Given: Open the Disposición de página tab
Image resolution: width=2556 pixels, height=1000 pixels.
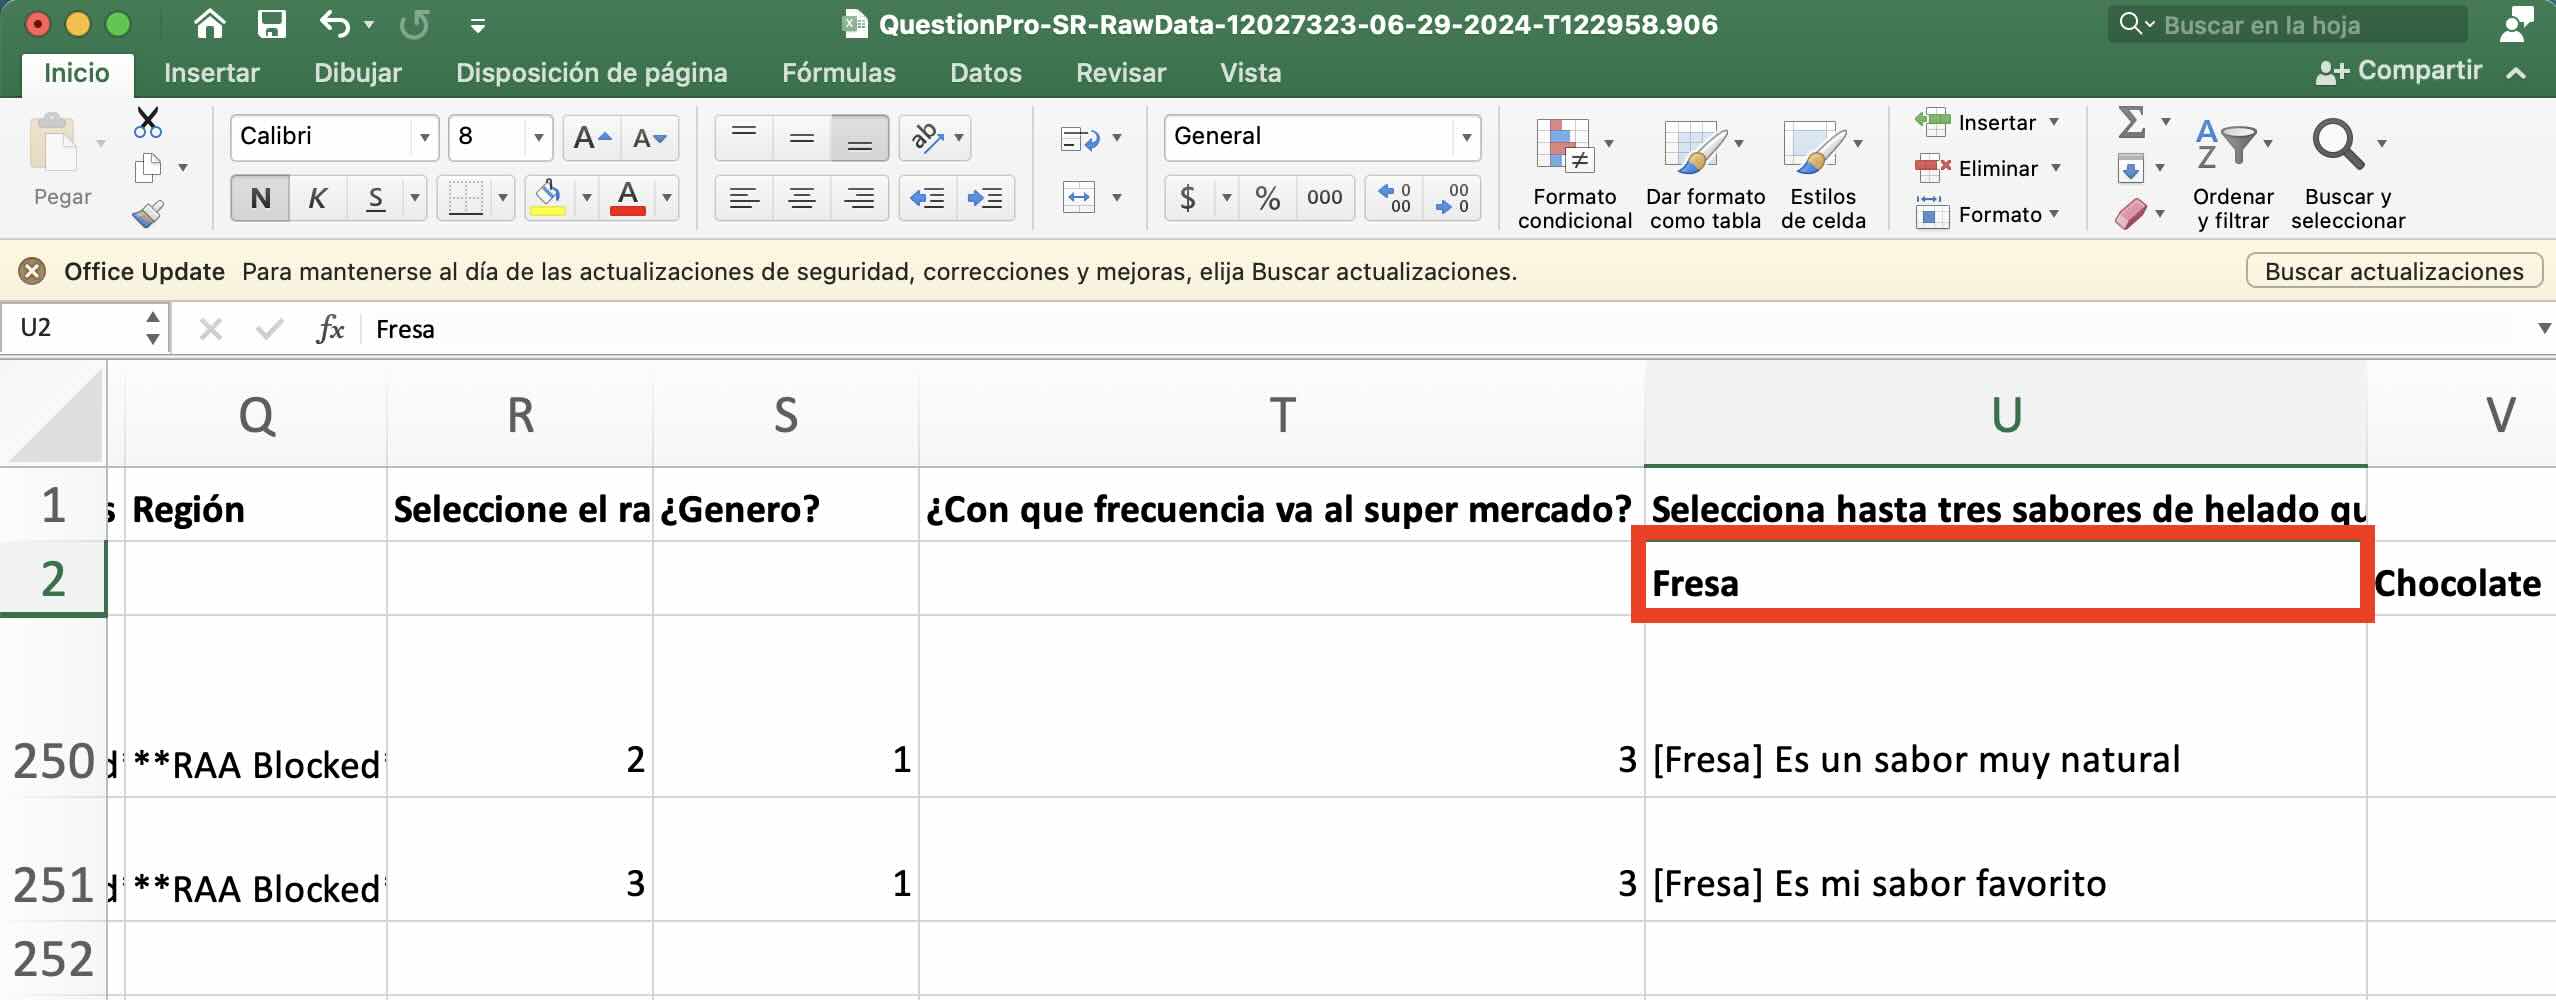Looking at the screenshot, I should tap(591, 72).
